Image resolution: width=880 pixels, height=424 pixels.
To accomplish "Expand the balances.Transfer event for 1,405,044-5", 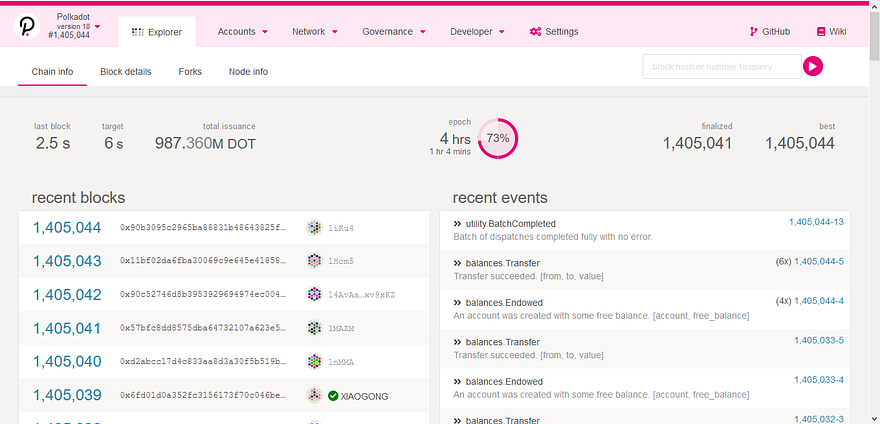I will (457, 263).
